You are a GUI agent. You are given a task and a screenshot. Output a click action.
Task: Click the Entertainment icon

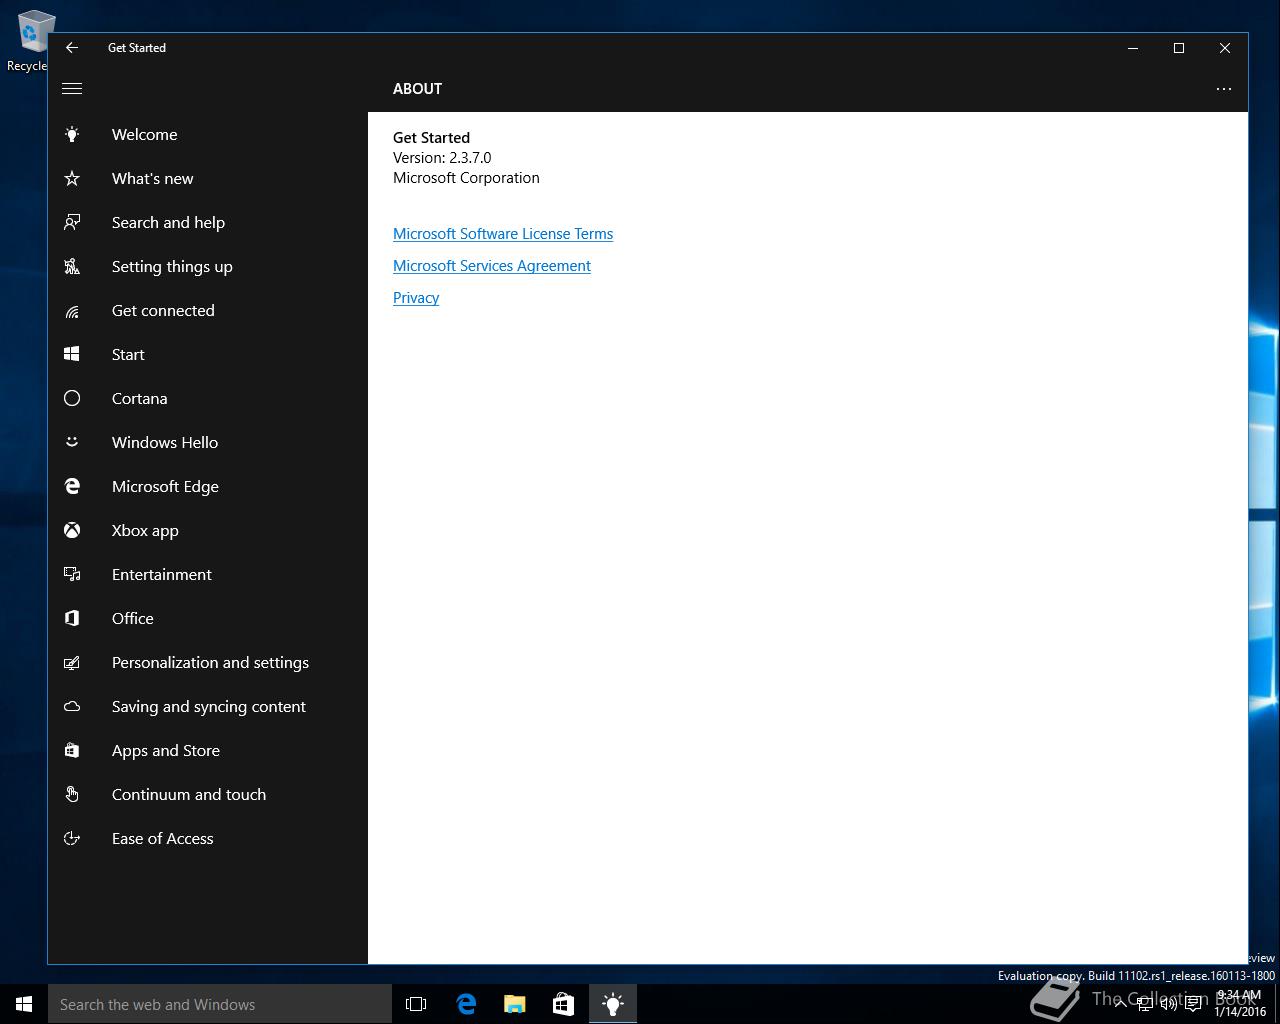click(x=72, y=574)
